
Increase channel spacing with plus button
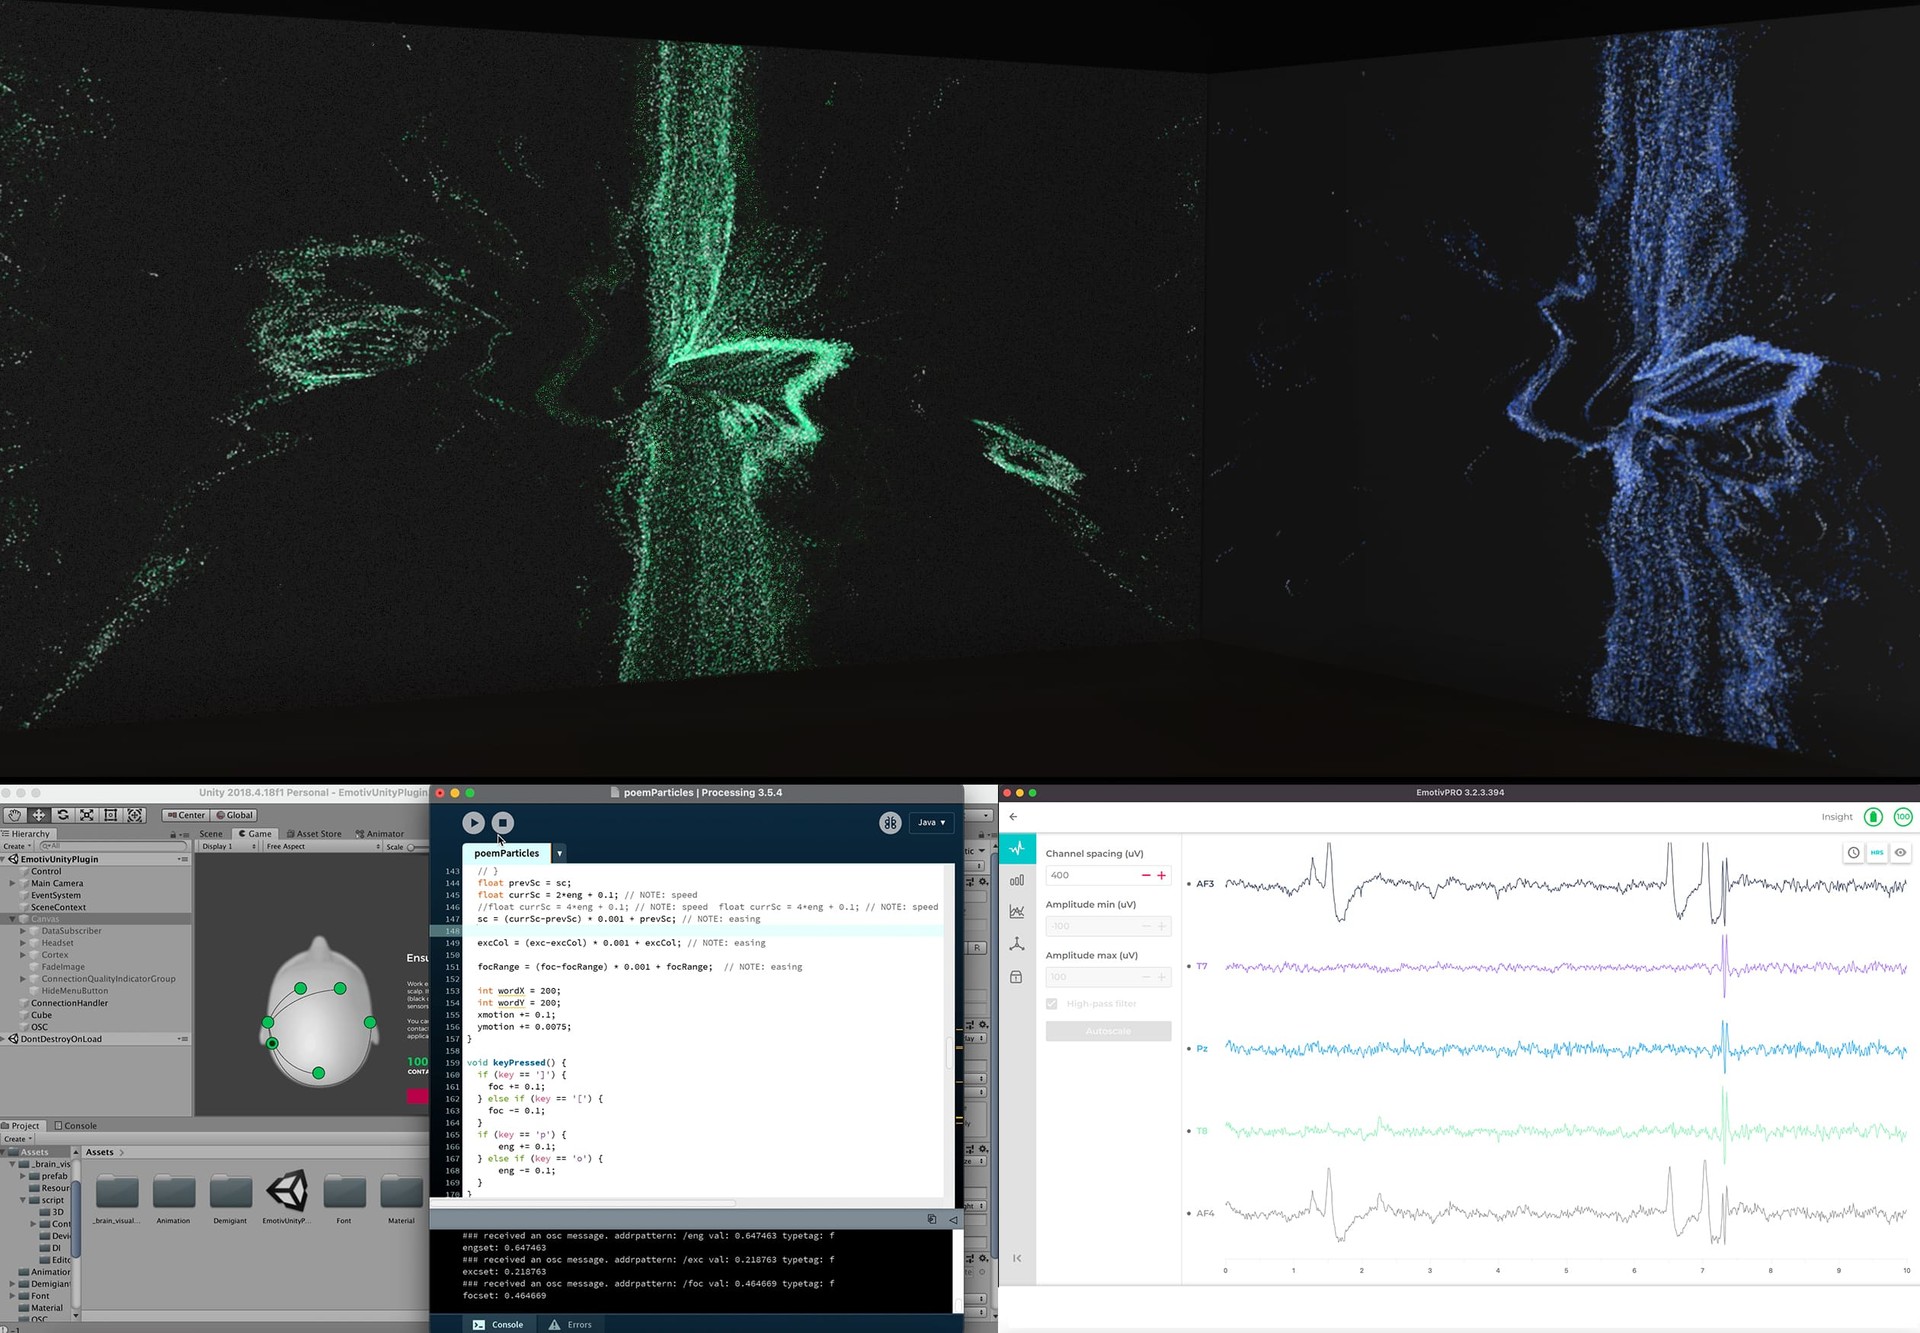[1161, 875]
